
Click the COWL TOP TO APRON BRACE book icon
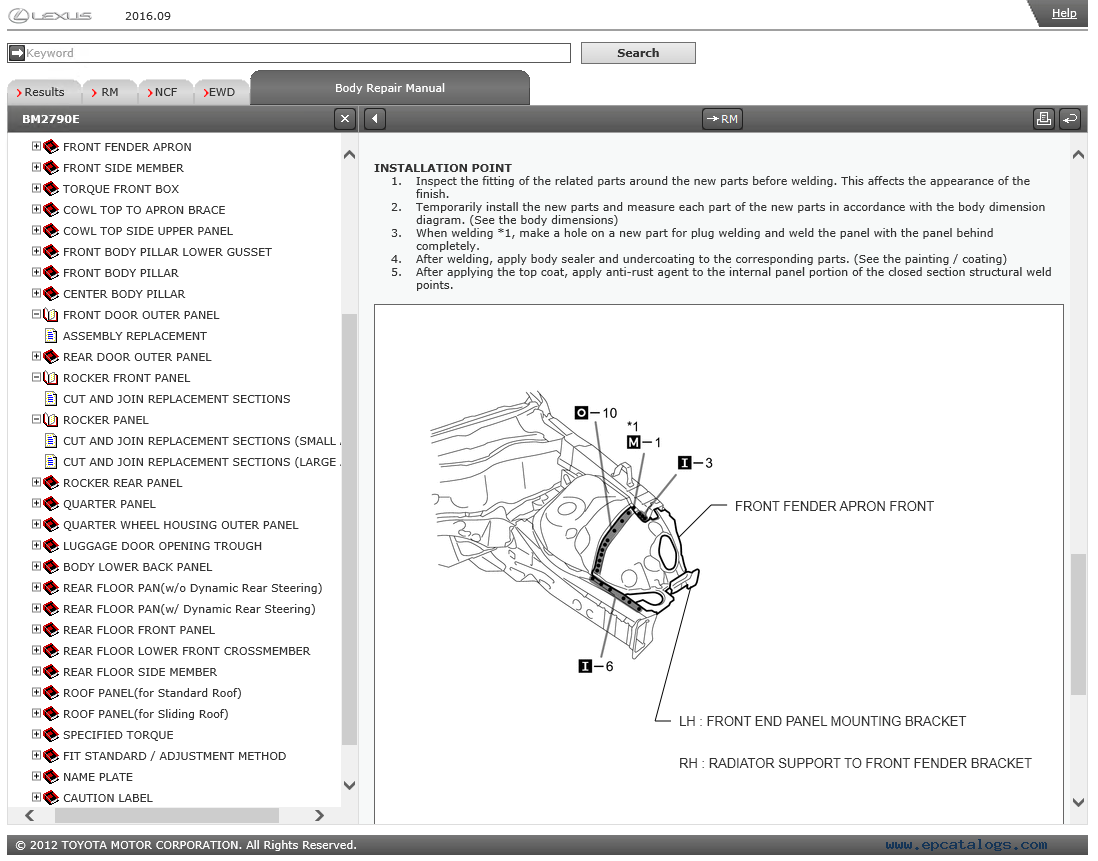coord(50,210)
